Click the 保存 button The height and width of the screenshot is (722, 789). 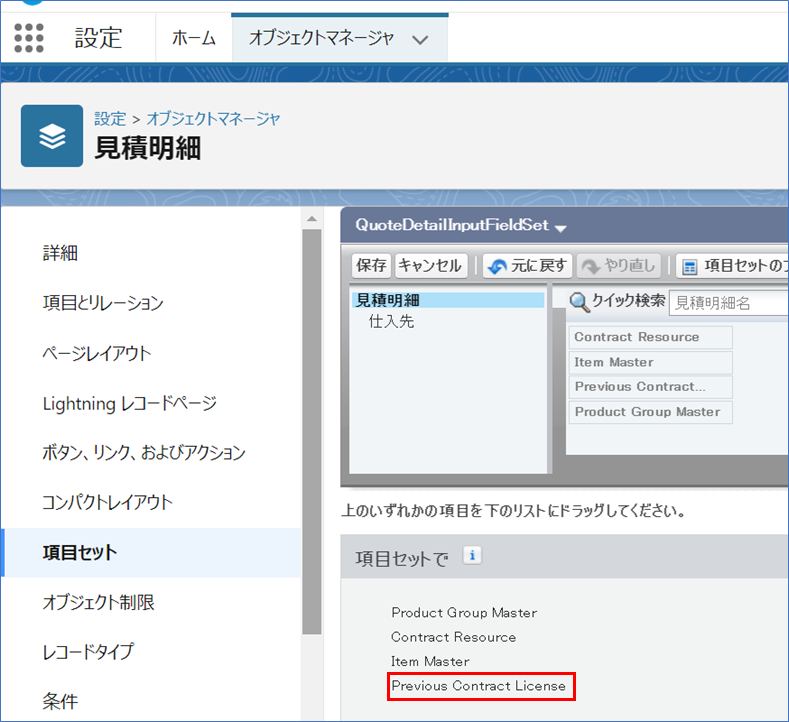[371, 266]
